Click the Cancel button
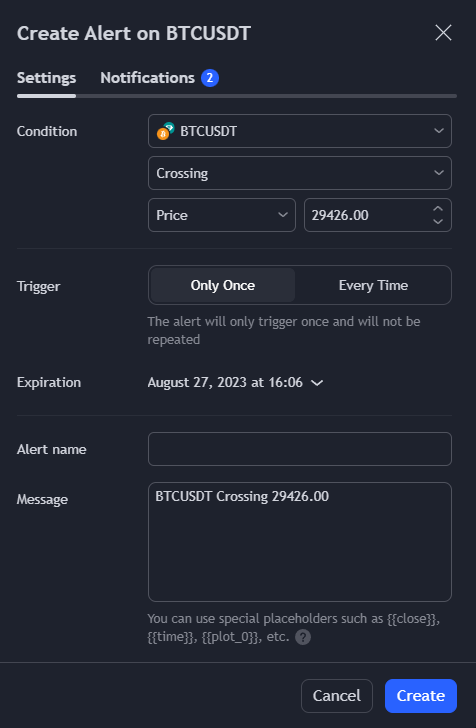This screenshot has width=476, height=728. click(337, 696)
